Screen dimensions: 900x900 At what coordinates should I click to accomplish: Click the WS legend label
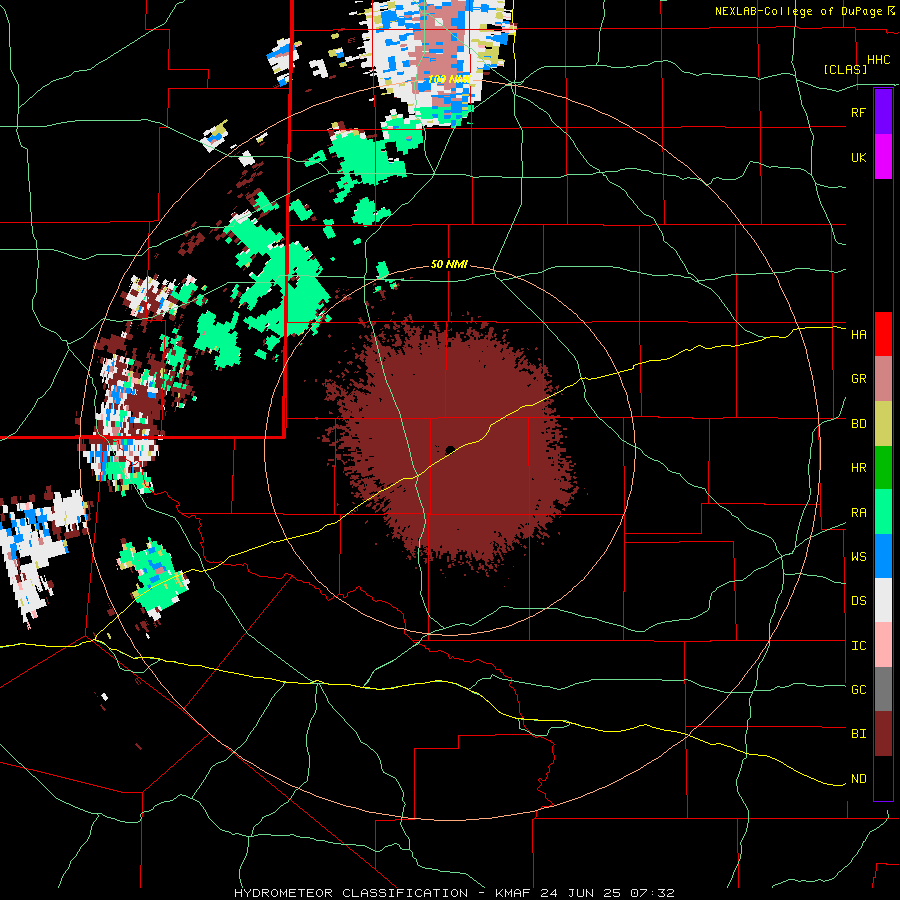point(859,556)
